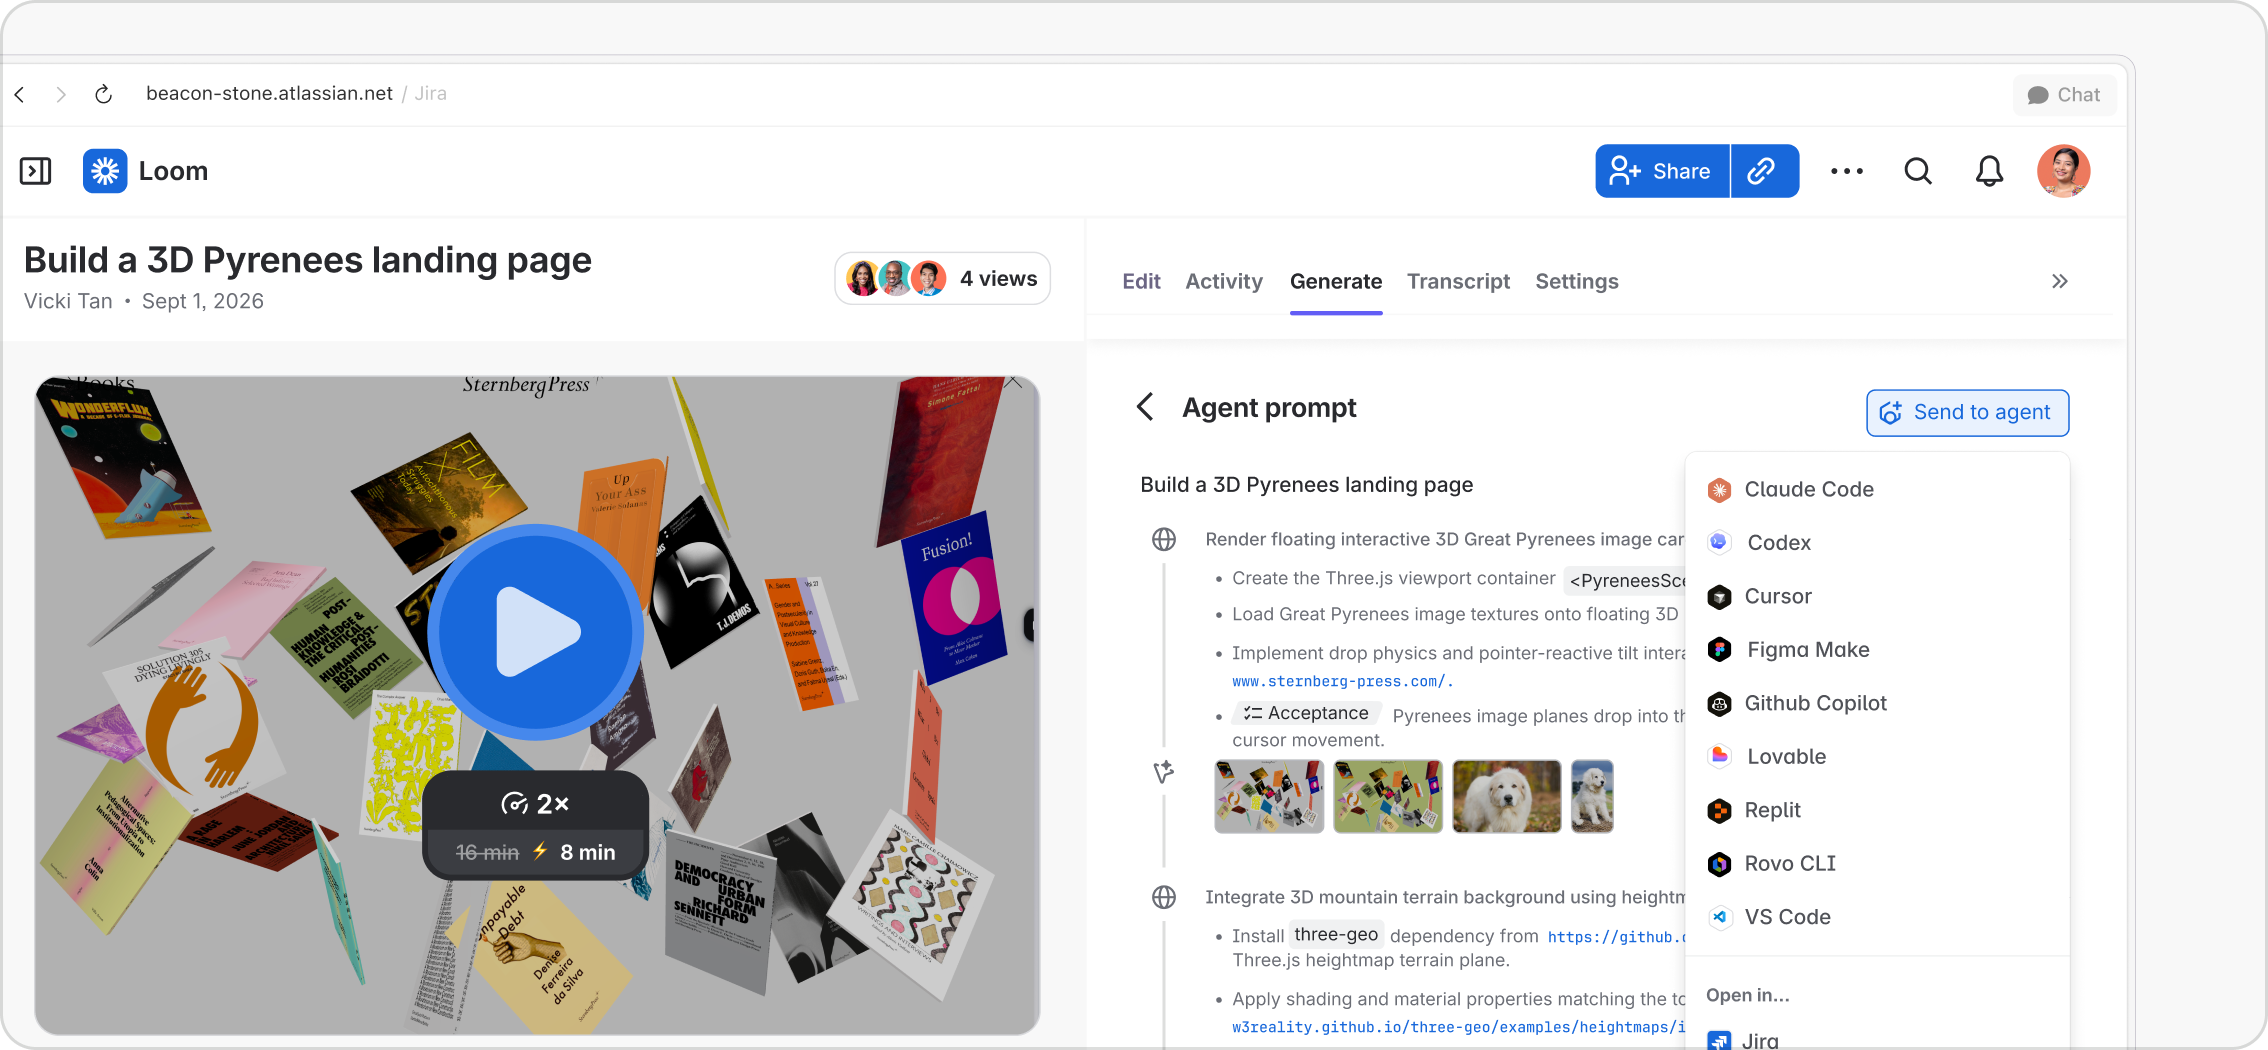Open the large white Pyrenees dog thumbnail
The width and height of the screenshot is (2268, 1050).
tap(1506, 796)
